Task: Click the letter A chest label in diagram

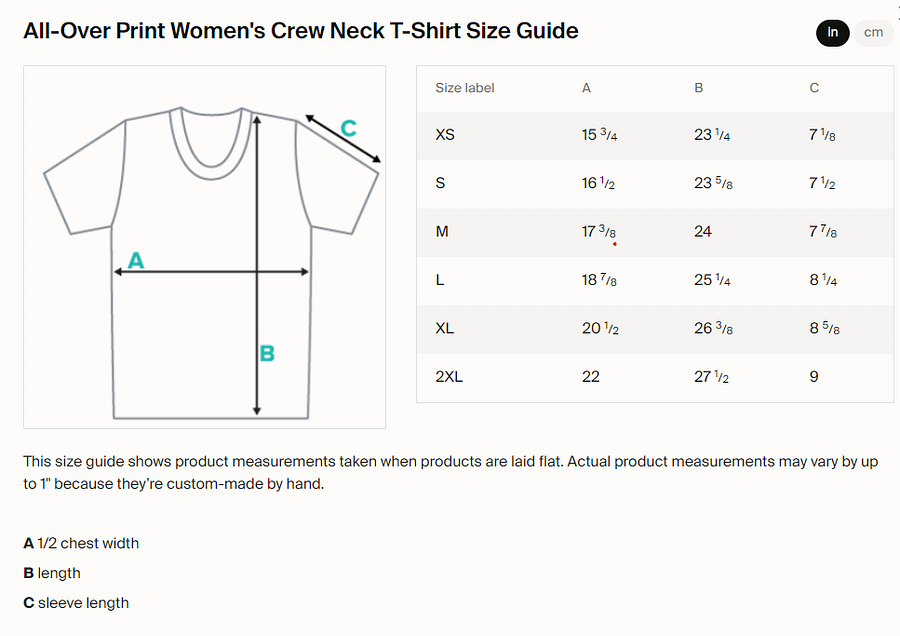Action: point(136,260)
